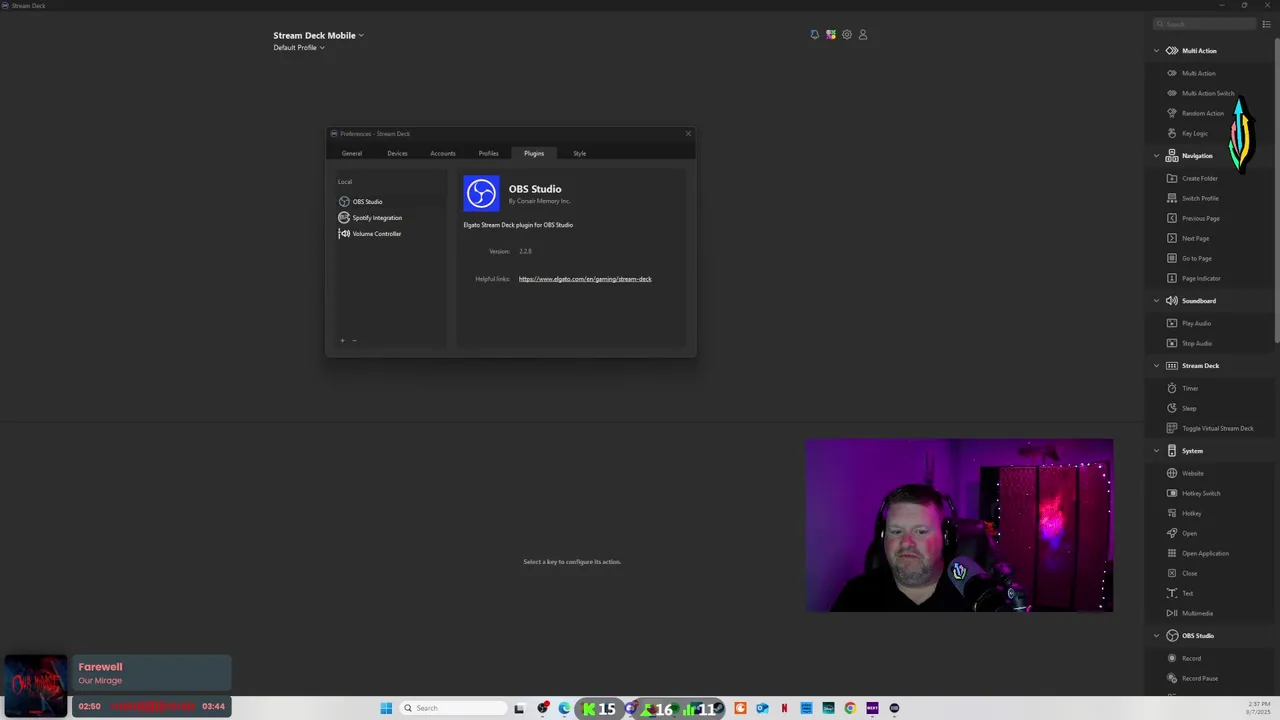Select the Open Application action icon
Viewport: 1280px width, 720px height.
[1172, 553]
